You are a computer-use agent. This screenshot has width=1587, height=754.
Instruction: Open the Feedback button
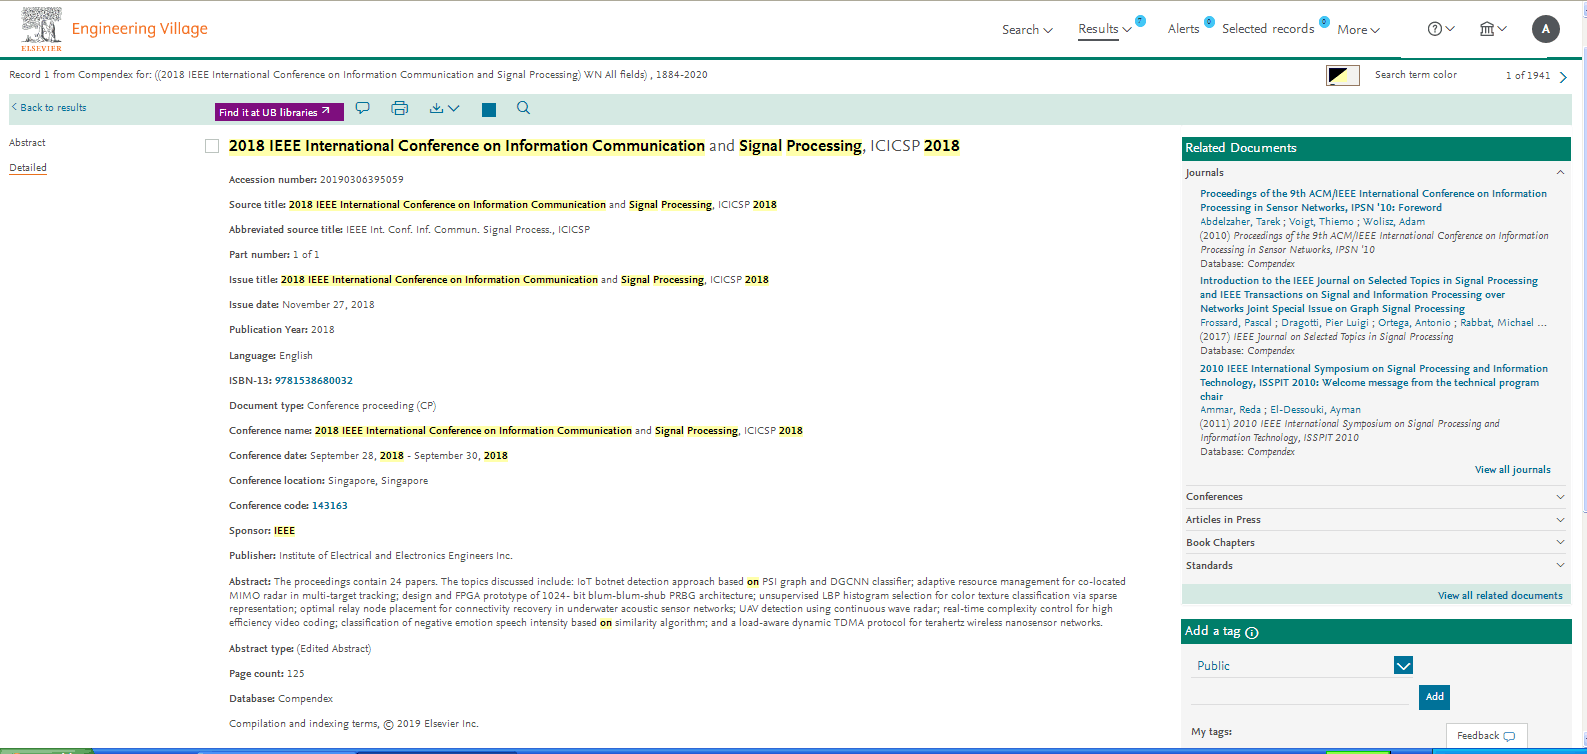[1486, 736]
